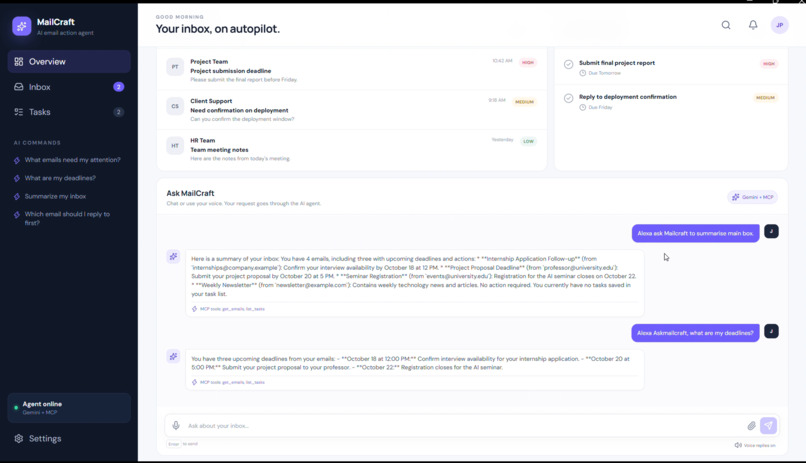Click HIGH badge on Project Team email
The image size is (806, 463).
[528, 62]
